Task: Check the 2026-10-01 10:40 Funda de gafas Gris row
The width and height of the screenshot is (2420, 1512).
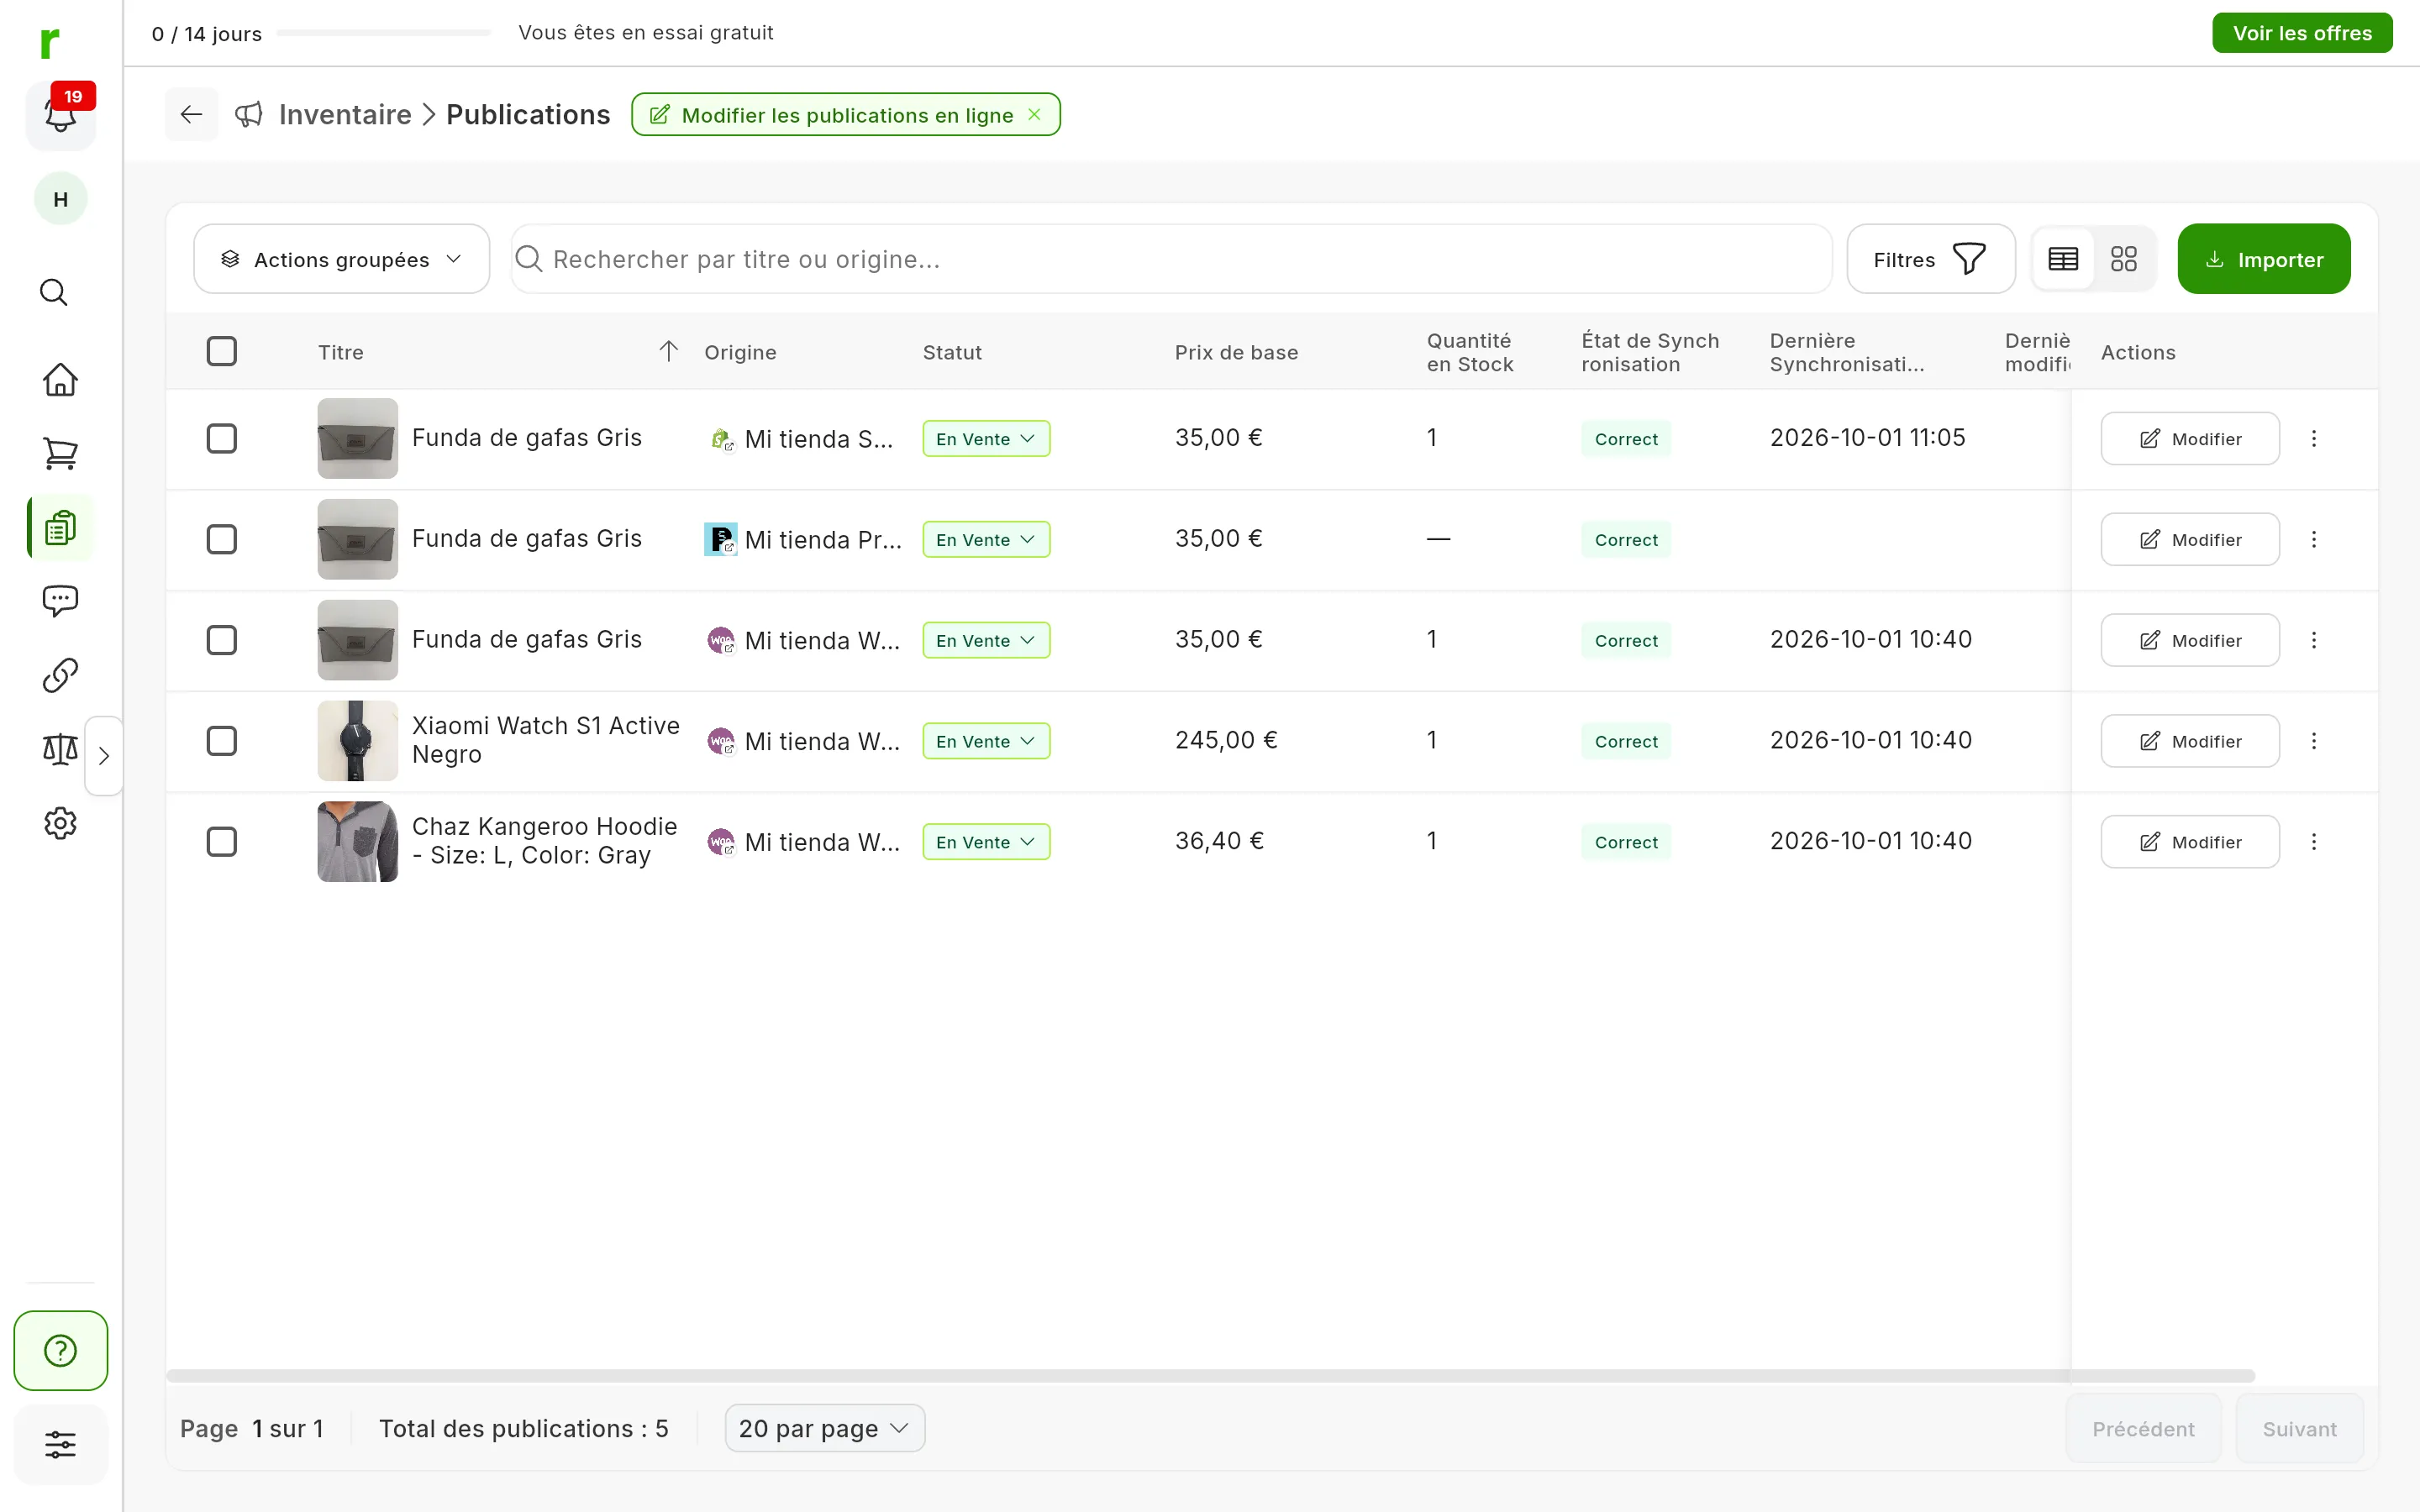Action: [x=221, y=640]
